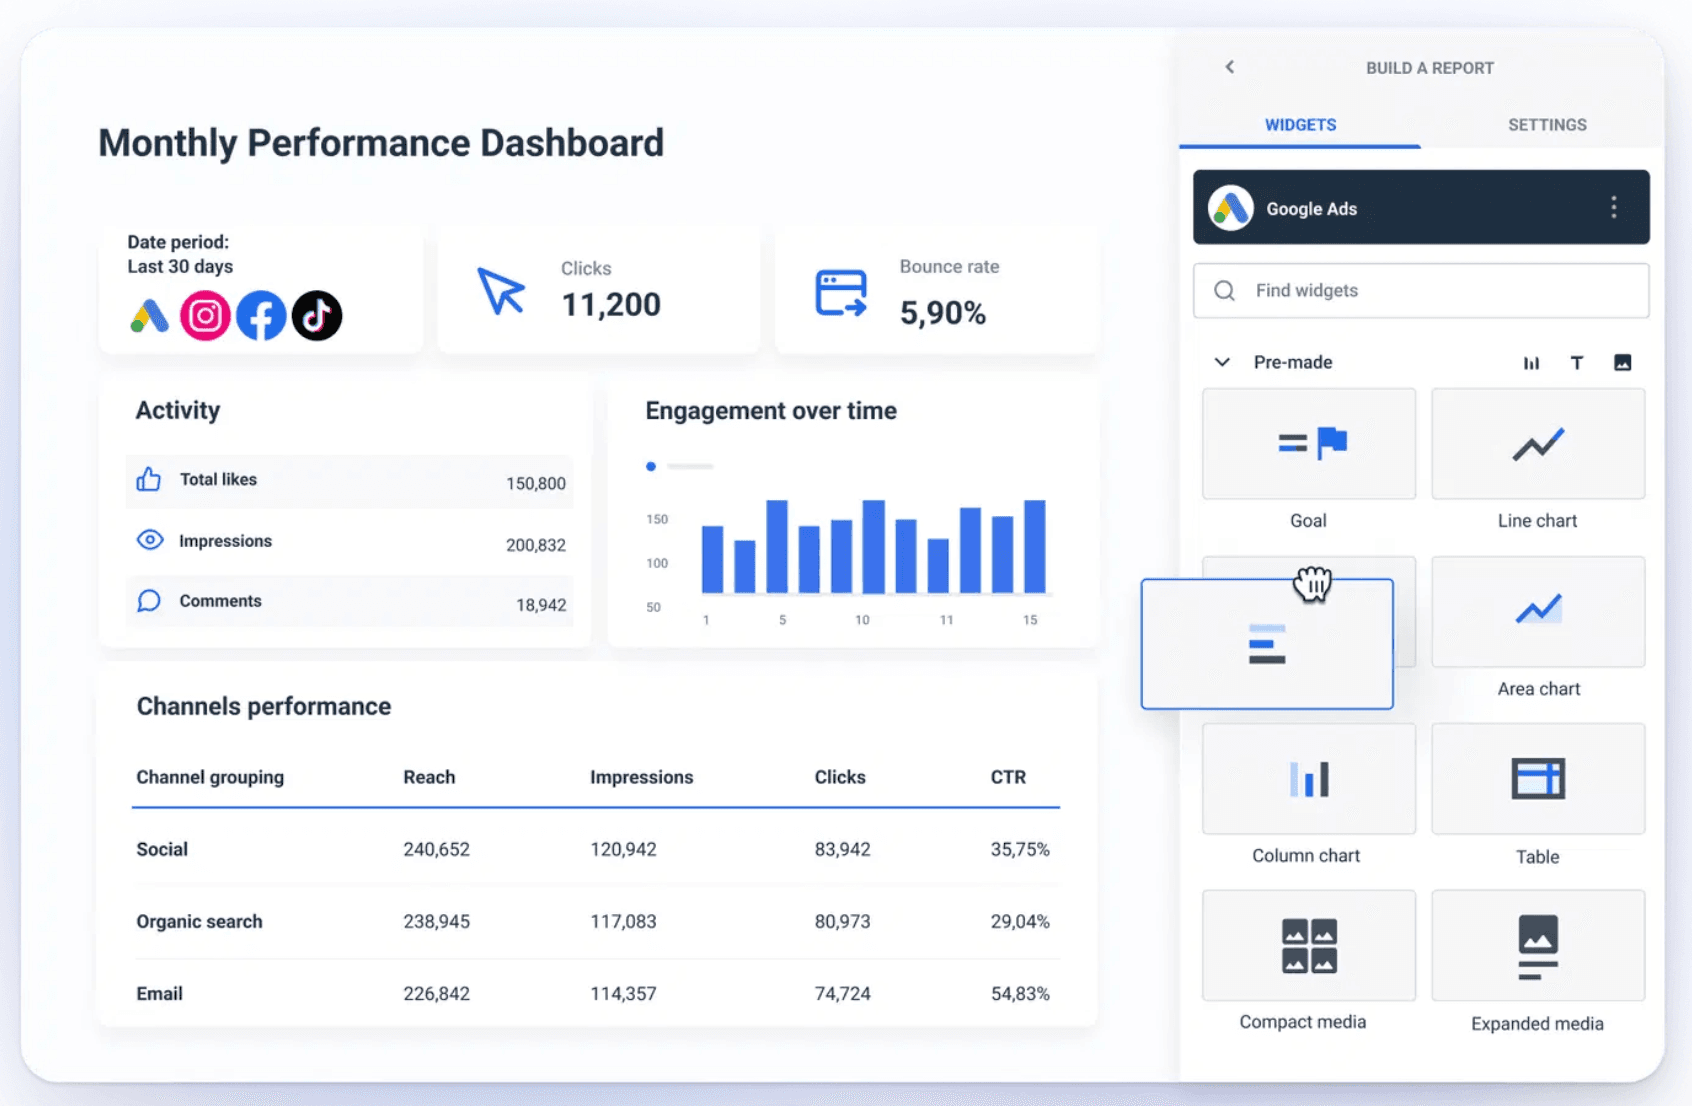The height and width of the screenshot is (1106, 1692).
Task: Click the Google Ads data source bar
Action: point(1400,208)
